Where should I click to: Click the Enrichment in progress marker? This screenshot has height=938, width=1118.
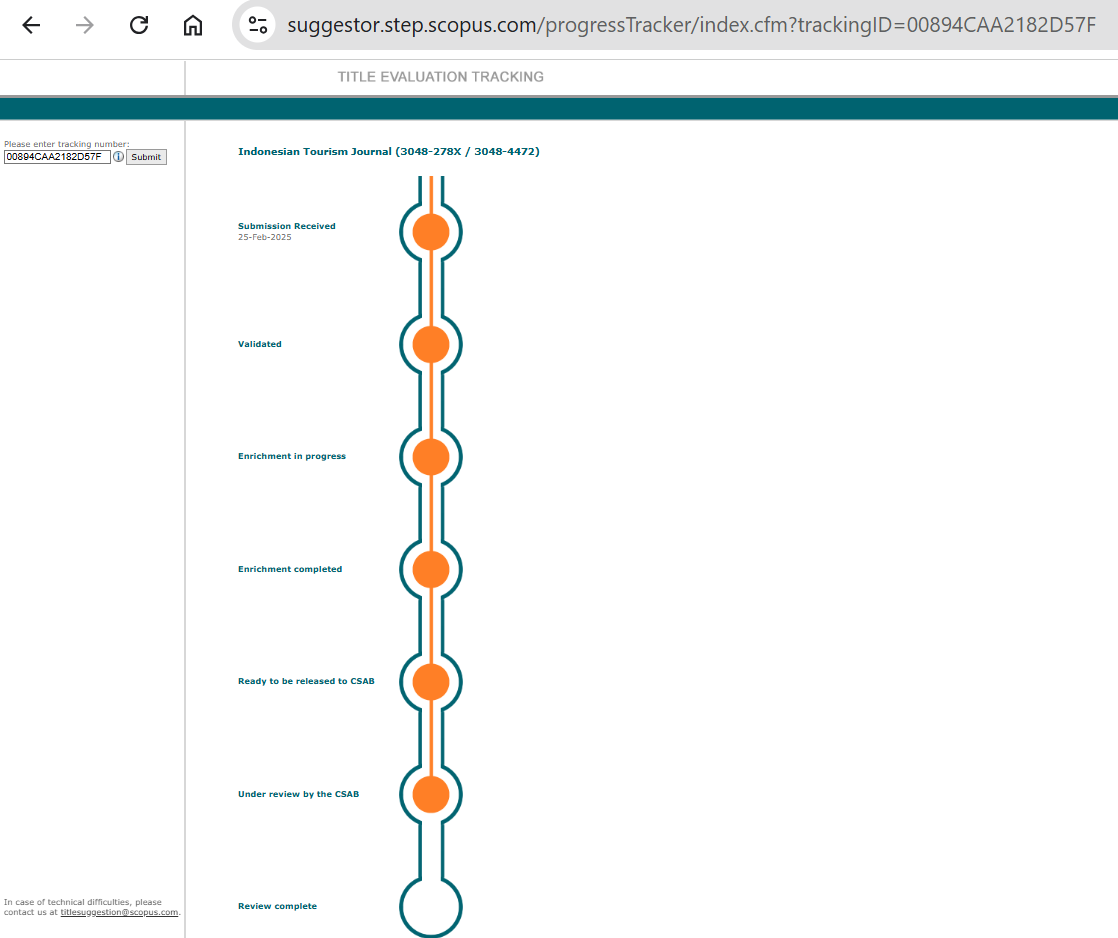431,456
